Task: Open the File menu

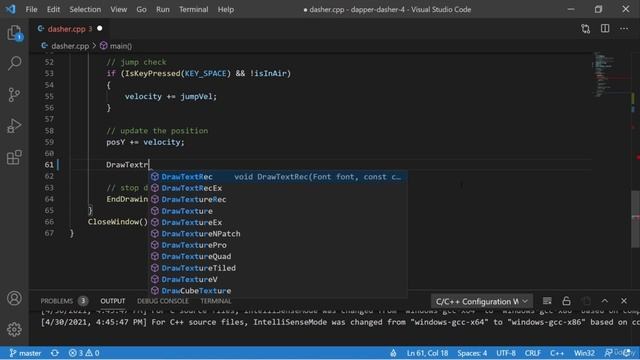Action: [x=31, y=9]
